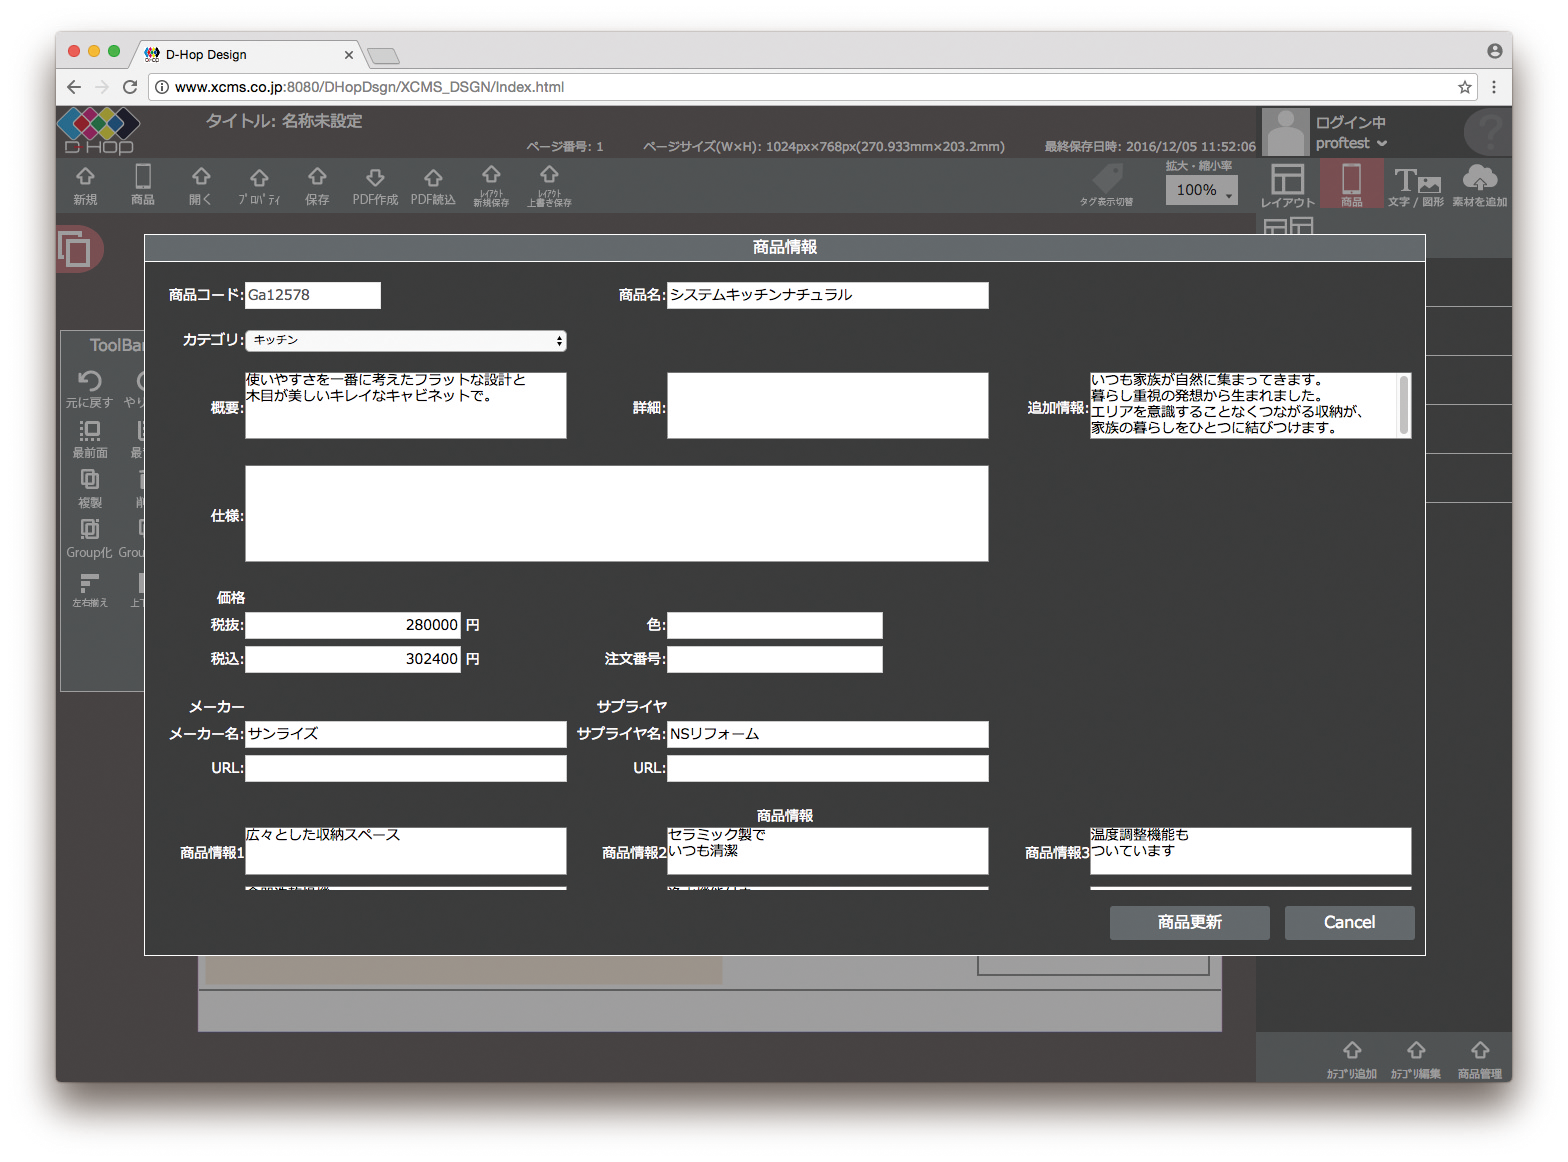Screen dimensions: 1568x1162
Task: Click the サプライヤ URL input field
Action: 828,768
